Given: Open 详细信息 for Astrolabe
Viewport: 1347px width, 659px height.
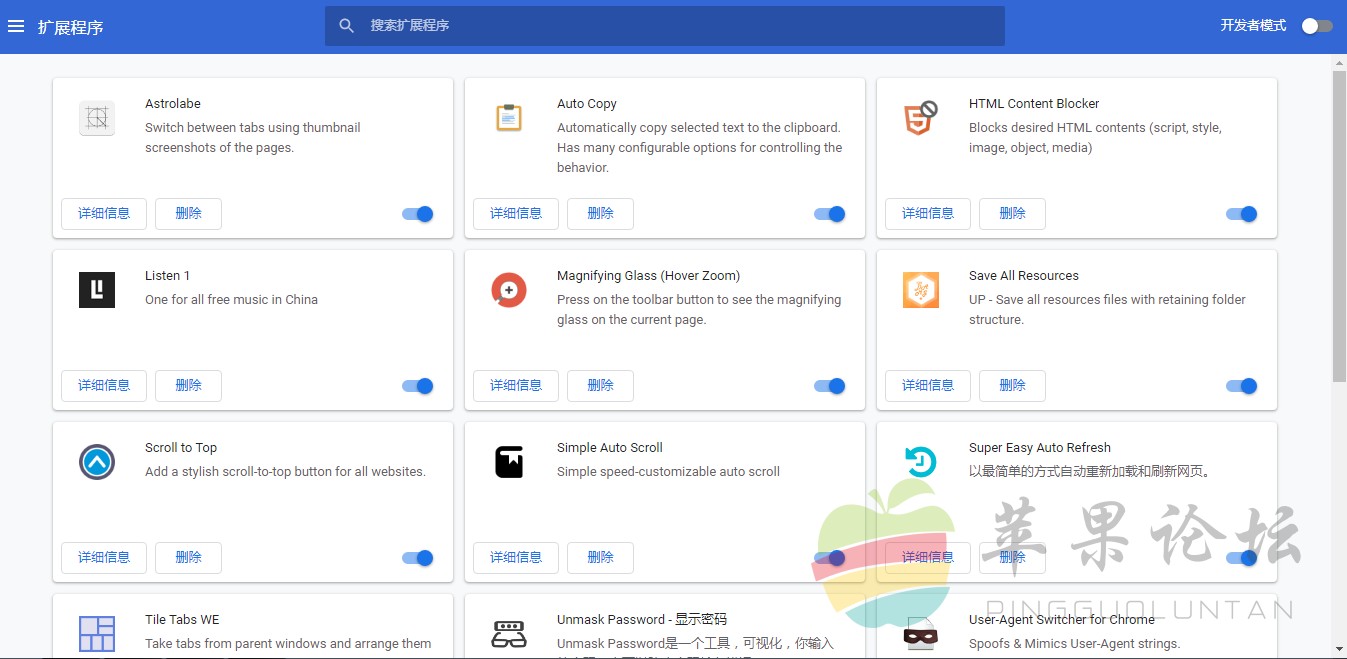Looking at the screenshot, I should (104, 214).
